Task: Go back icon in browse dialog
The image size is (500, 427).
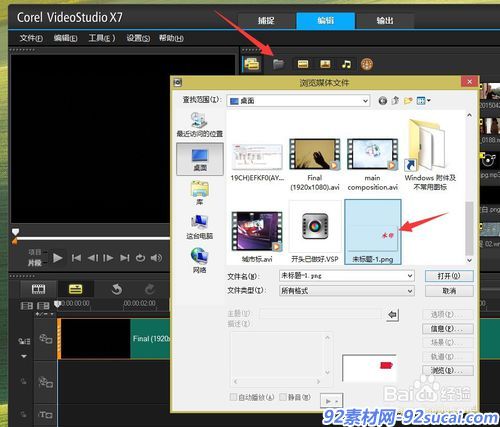Action: tap(383, 100)
